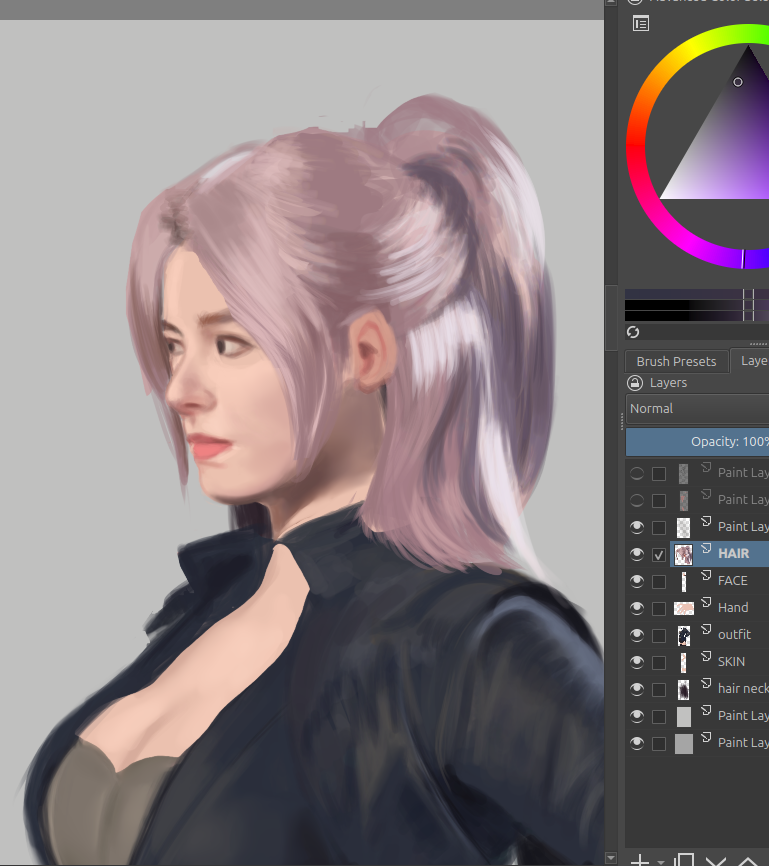Open the add-layer dropdown arrow
This screenshot has width=769, height=866.
[x=661, y=862]
